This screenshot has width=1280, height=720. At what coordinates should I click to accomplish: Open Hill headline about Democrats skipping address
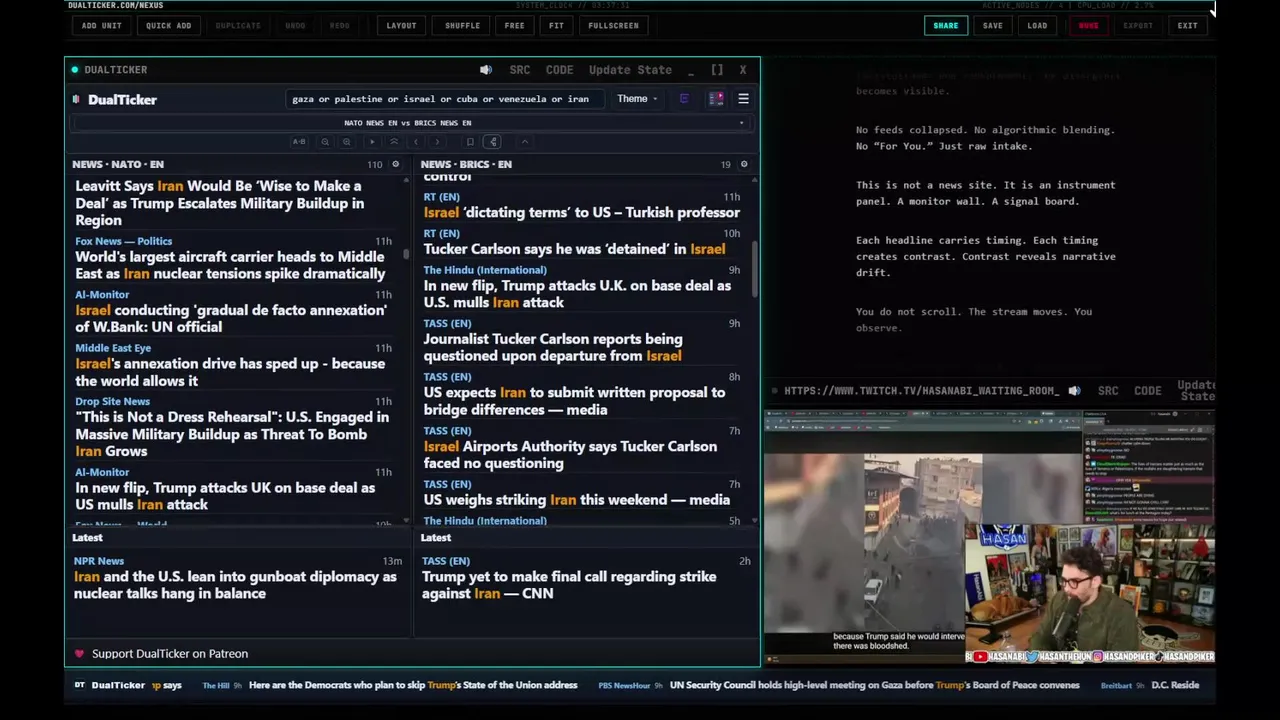click(413, 685)
